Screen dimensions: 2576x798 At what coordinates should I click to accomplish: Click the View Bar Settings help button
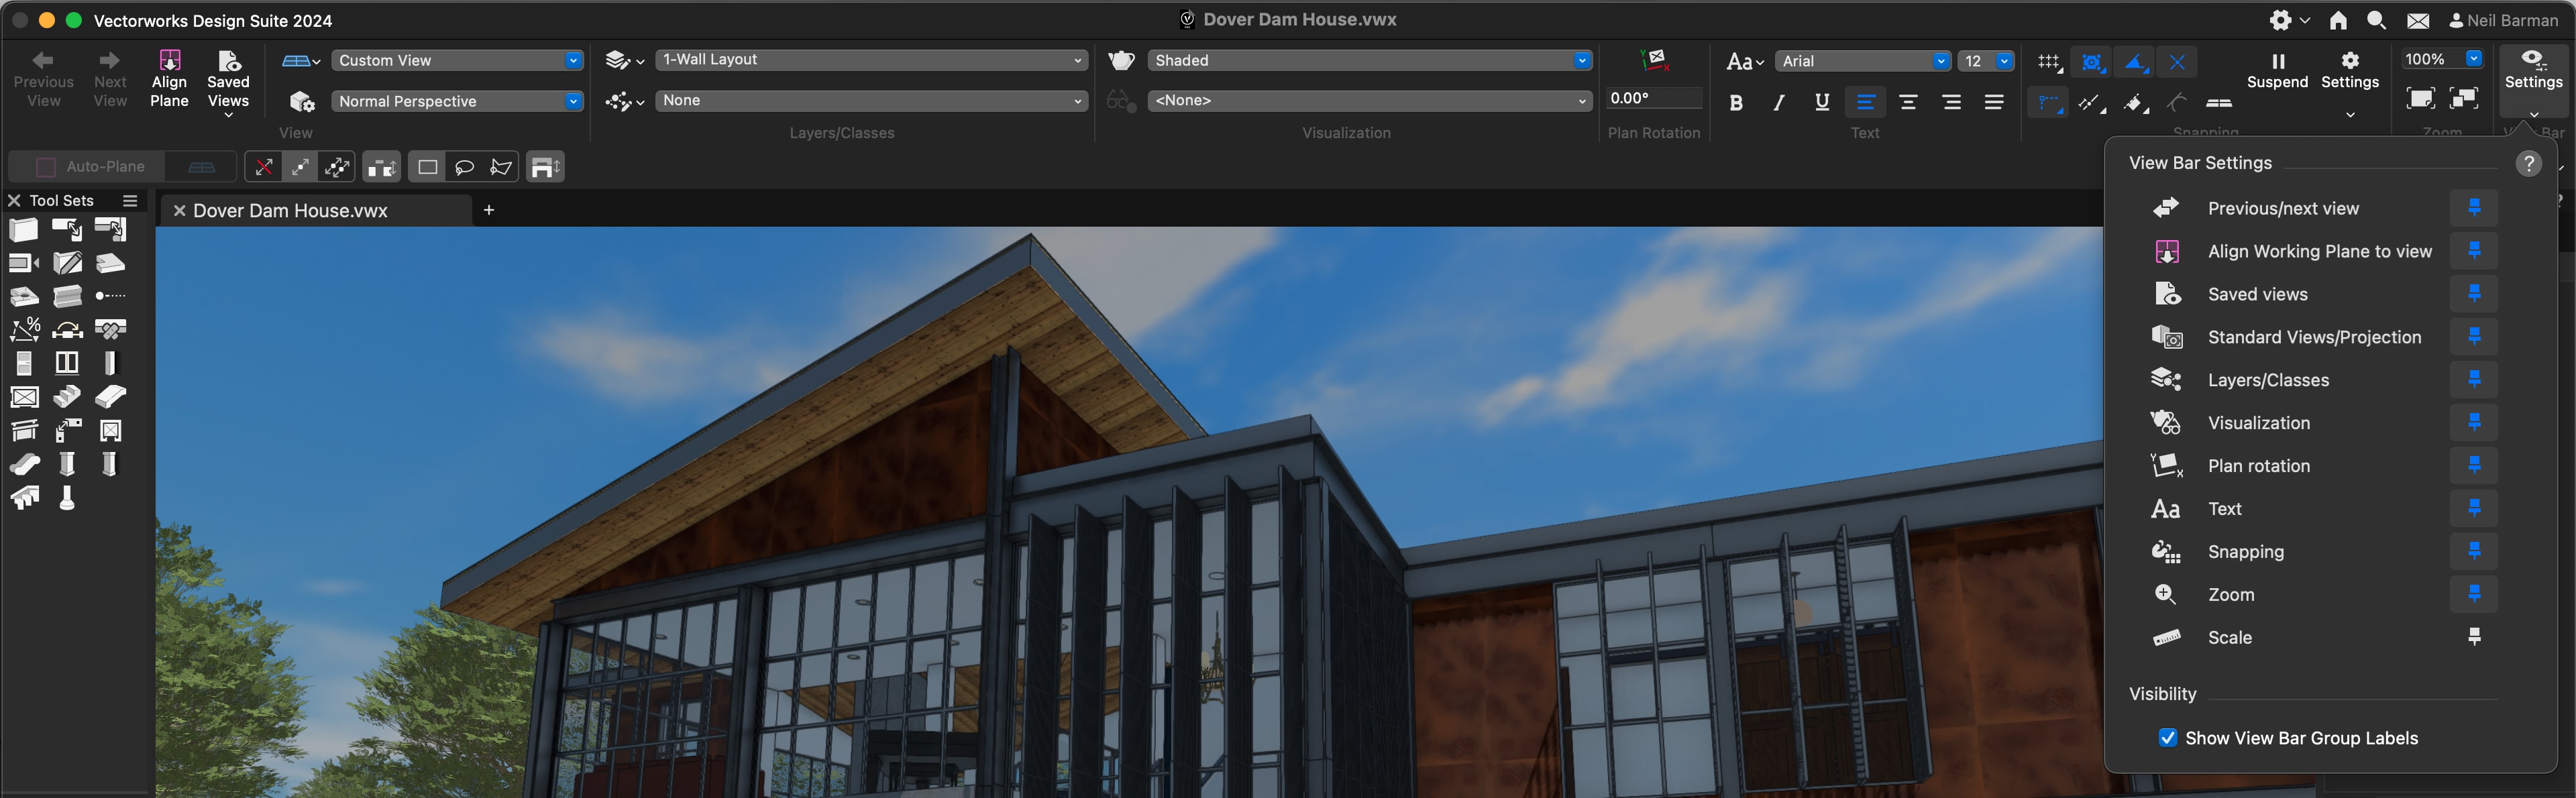tap(2528, 163)
